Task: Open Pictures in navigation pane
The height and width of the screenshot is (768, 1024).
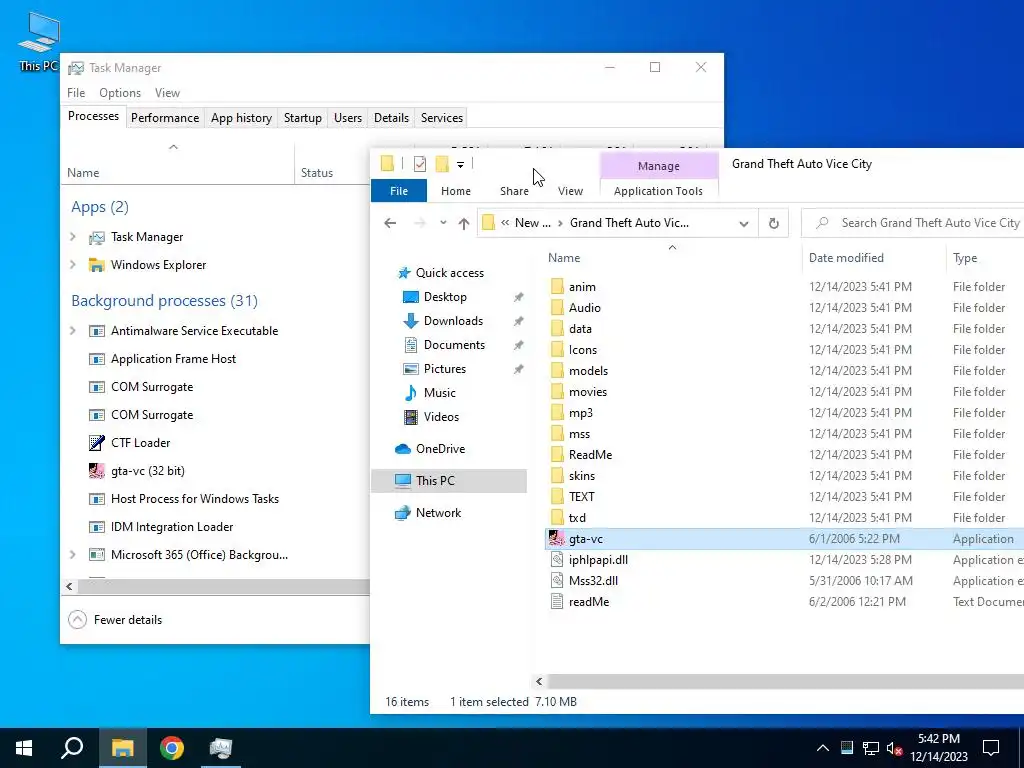Action: coord(444,368)
